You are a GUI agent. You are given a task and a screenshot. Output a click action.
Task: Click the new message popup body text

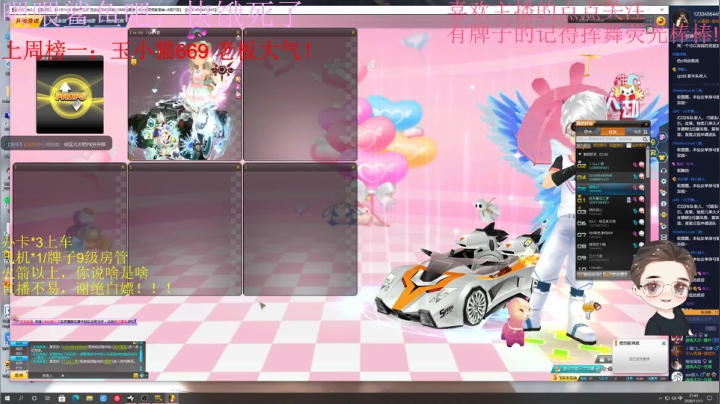pos(639,359)
